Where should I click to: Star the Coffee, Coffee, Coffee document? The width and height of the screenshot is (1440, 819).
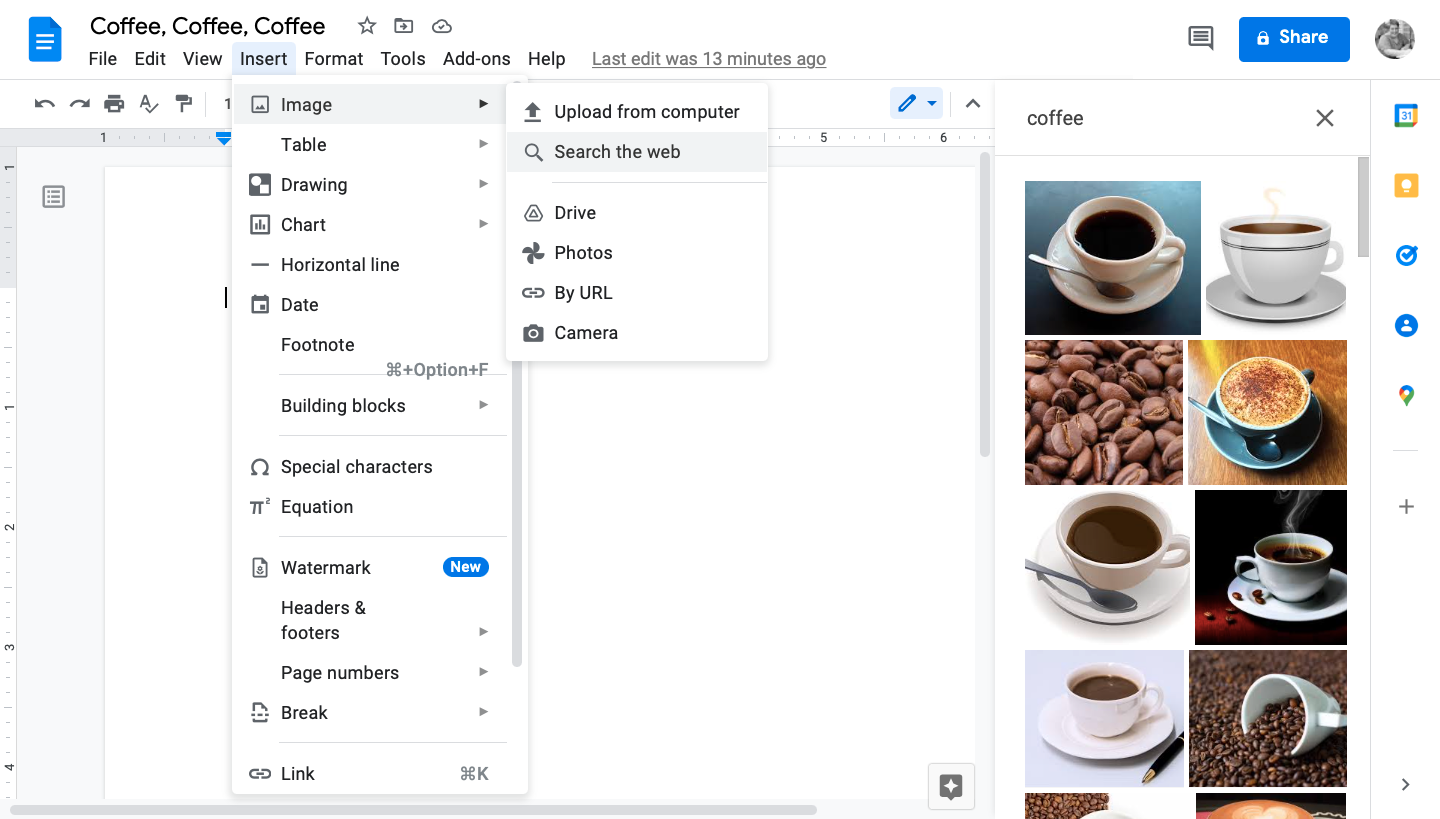coord(367,26)
